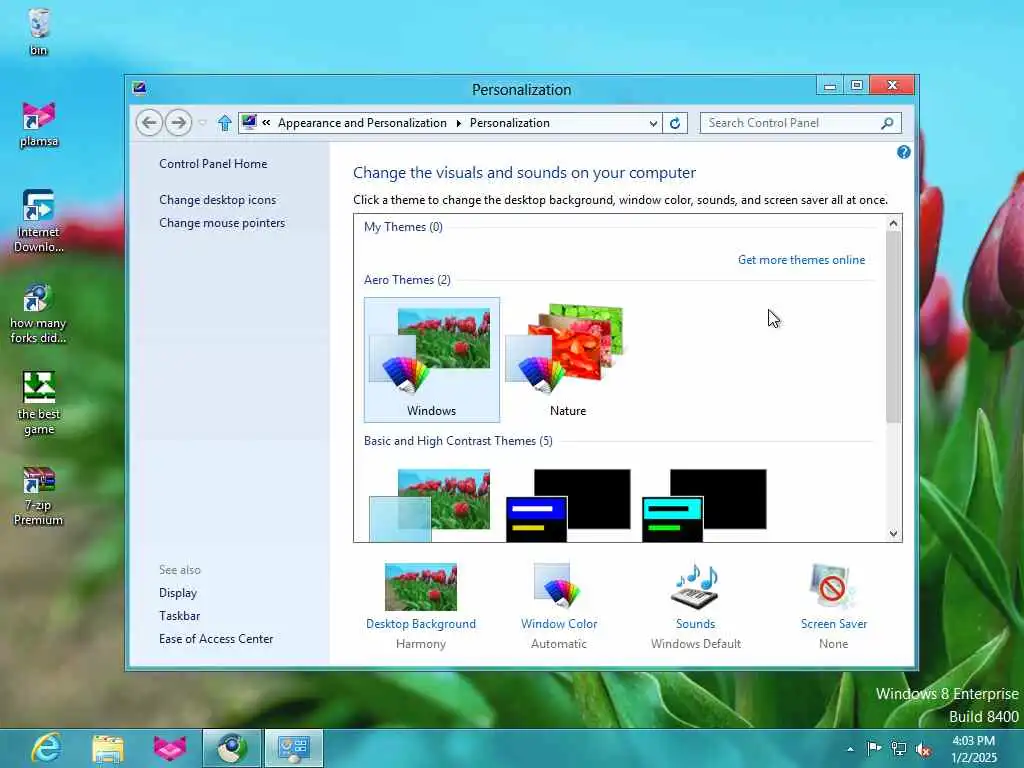Viewport: 1024px width, 768px height.
Task: Open the Internet Download desktop shortcut
Action: [39, 221]
